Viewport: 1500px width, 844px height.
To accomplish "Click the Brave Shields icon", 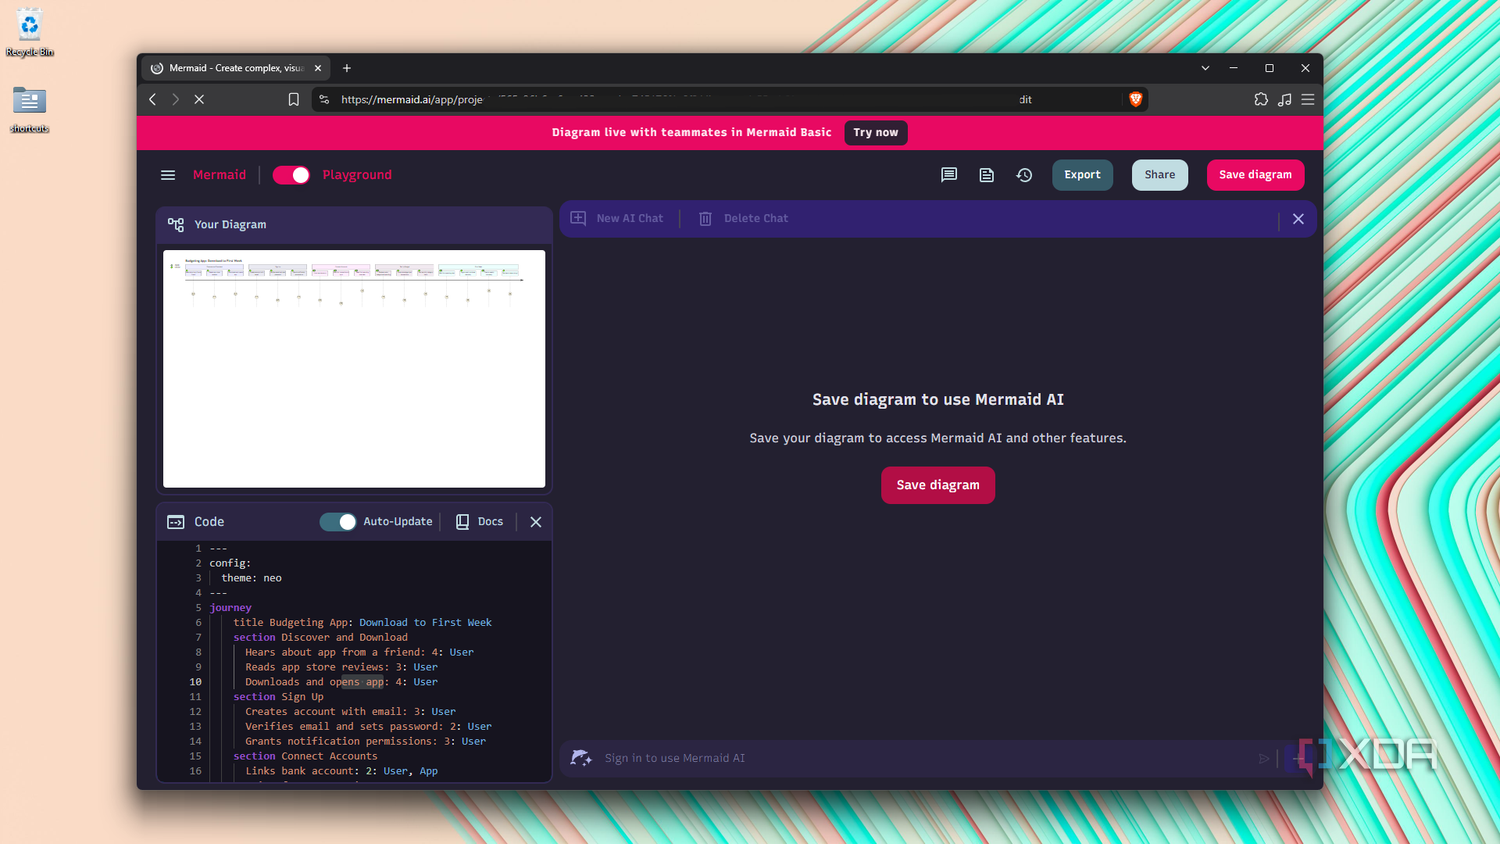I will (1135, 99).
